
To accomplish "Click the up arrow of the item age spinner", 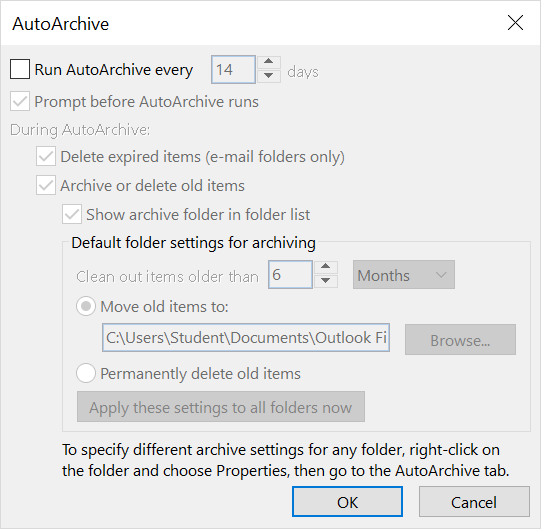I will [x=325, y=267].
